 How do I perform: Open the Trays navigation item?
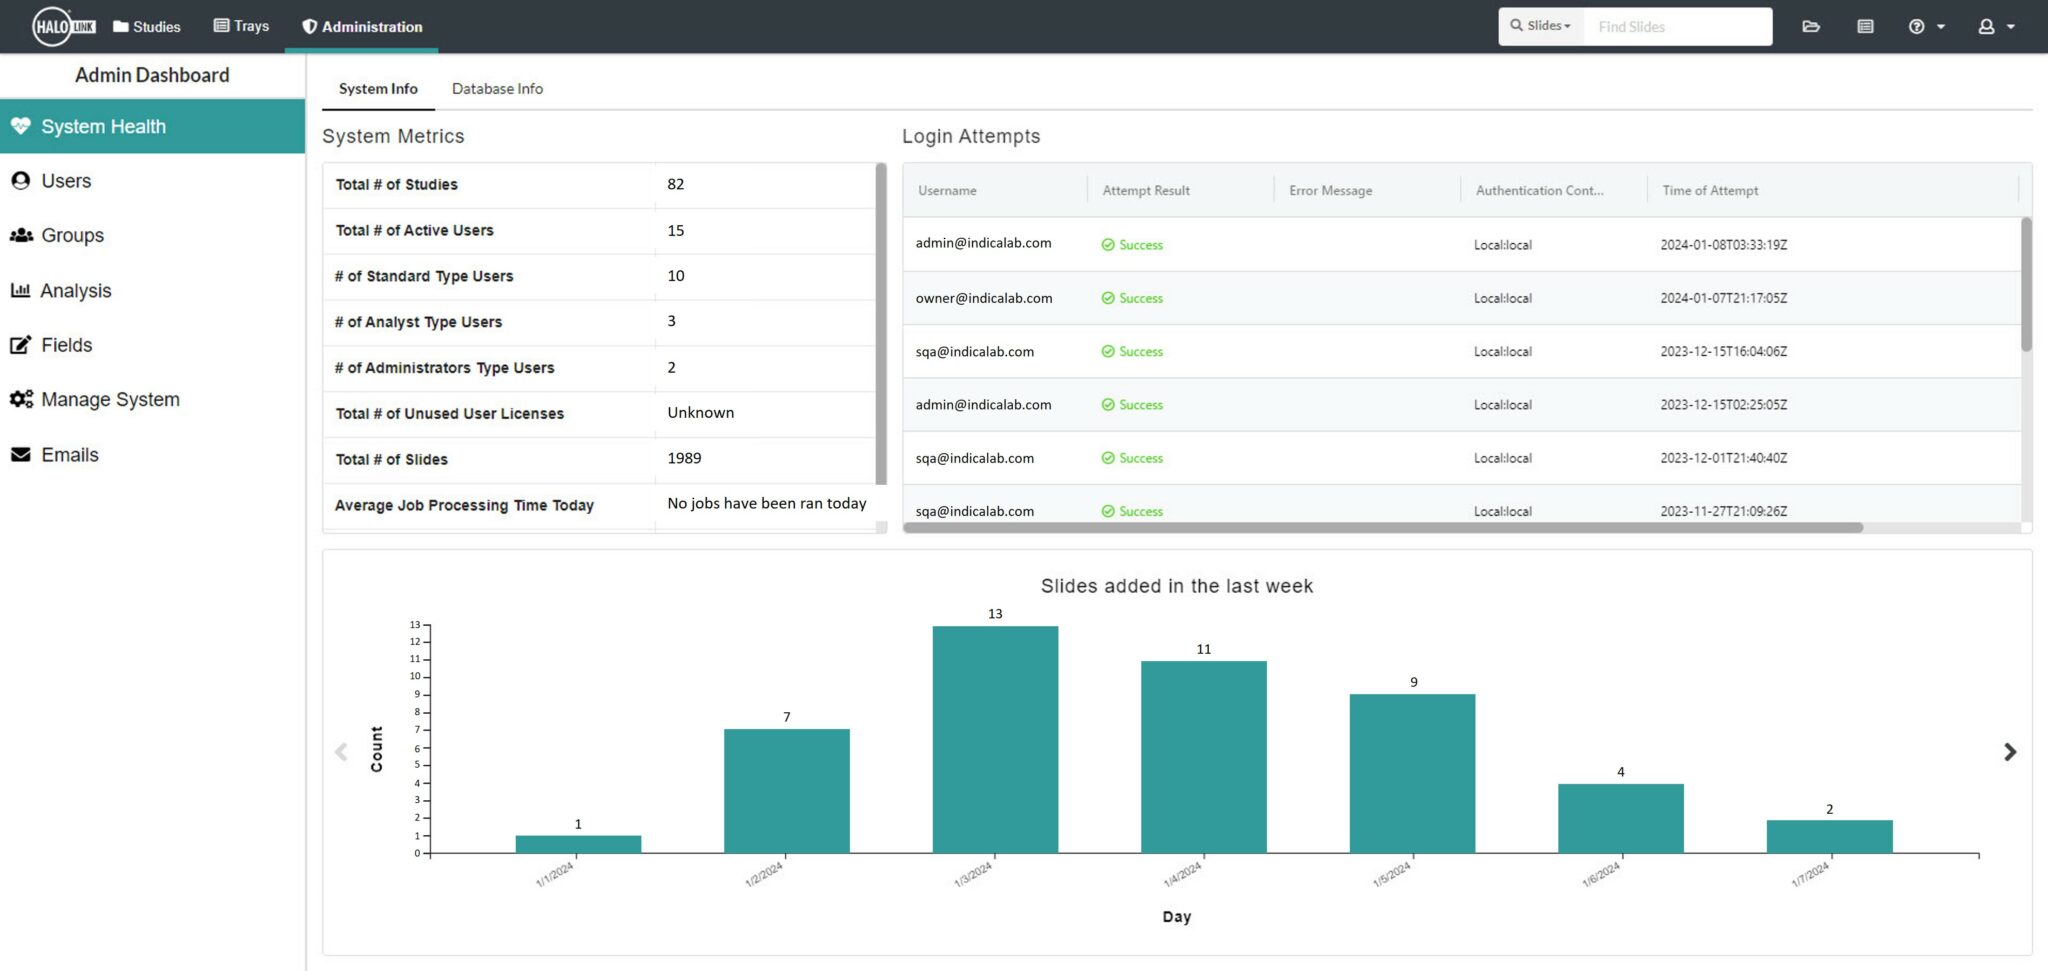pyautogui.click(x=241, y=26)
